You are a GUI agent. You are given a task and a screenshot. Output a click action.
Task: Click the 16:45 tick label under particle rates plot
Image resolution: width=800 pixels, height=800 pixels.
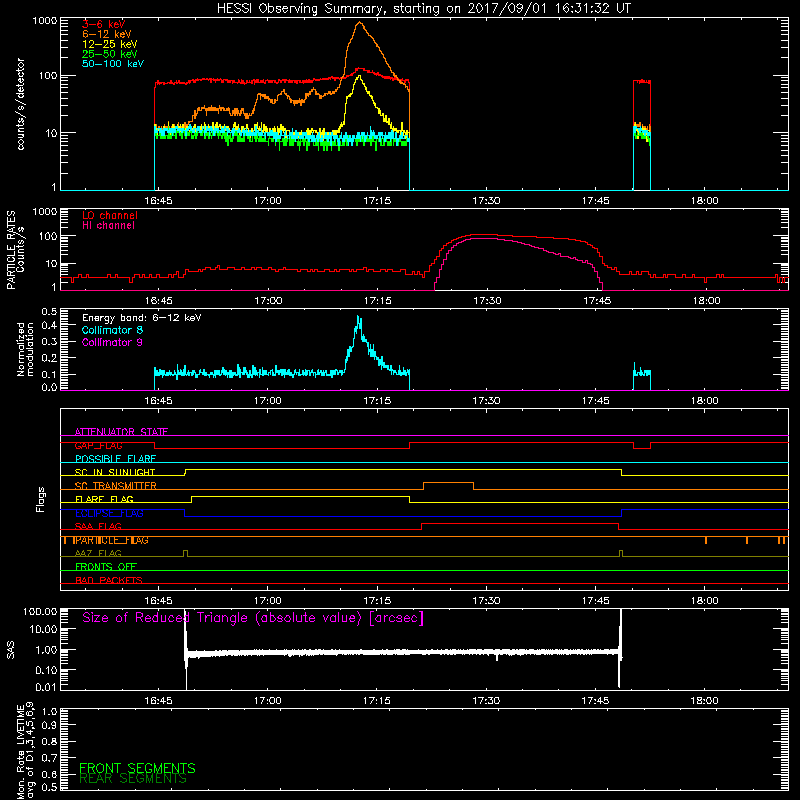(159, 301)
